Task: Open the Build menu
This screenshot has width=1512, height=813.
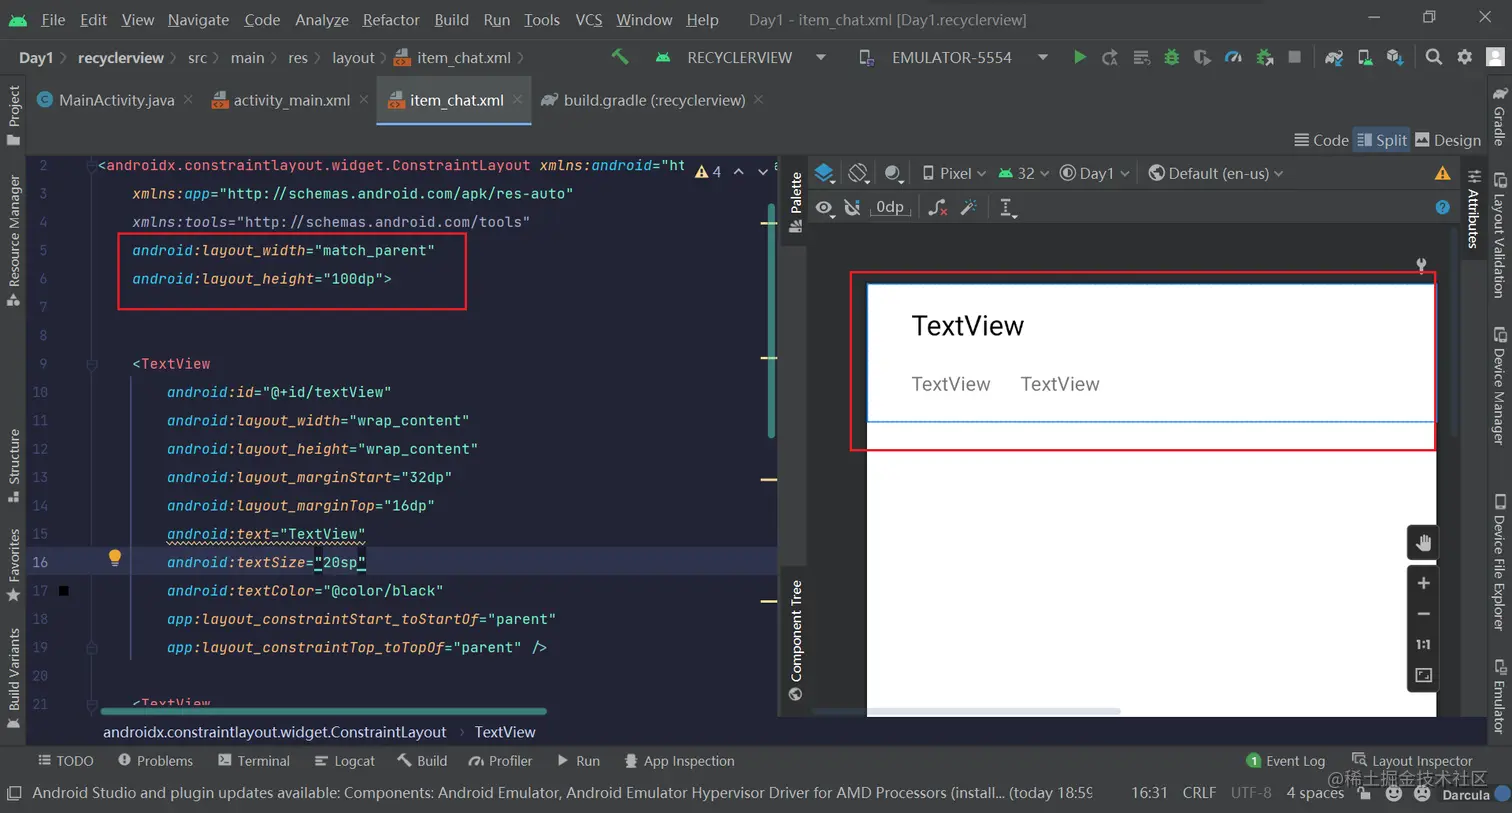Action: [451, 20]
